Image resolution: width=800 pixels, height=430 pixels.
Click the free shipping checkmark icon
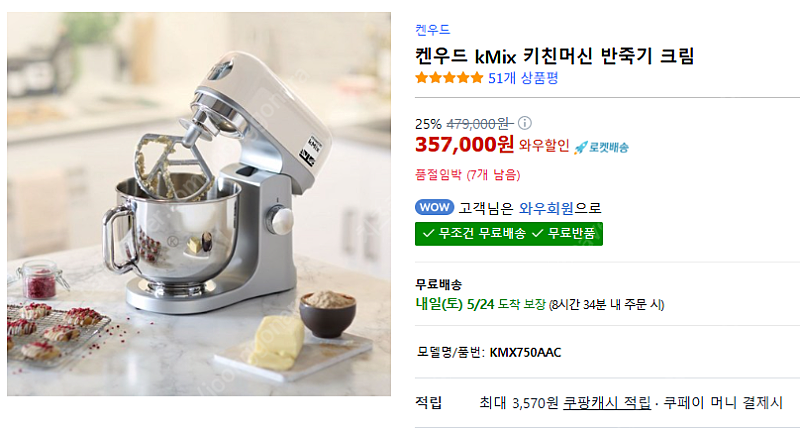click(428, 234)
